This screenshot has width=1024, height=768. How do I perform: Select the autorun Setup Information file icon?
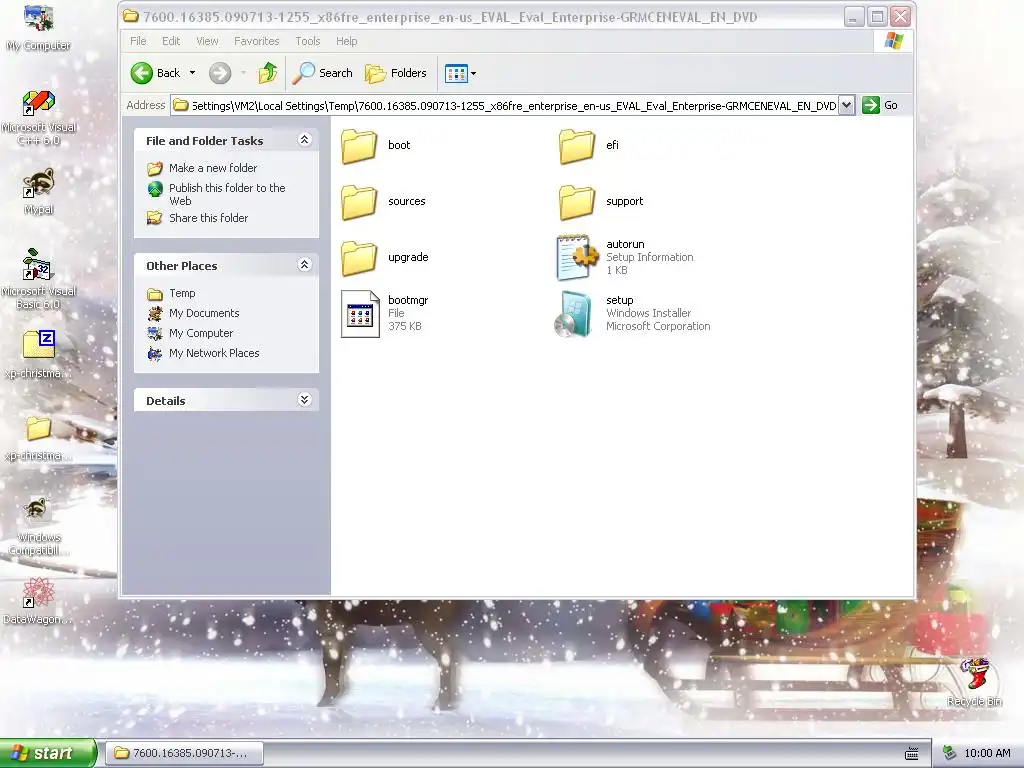(577, 257)
